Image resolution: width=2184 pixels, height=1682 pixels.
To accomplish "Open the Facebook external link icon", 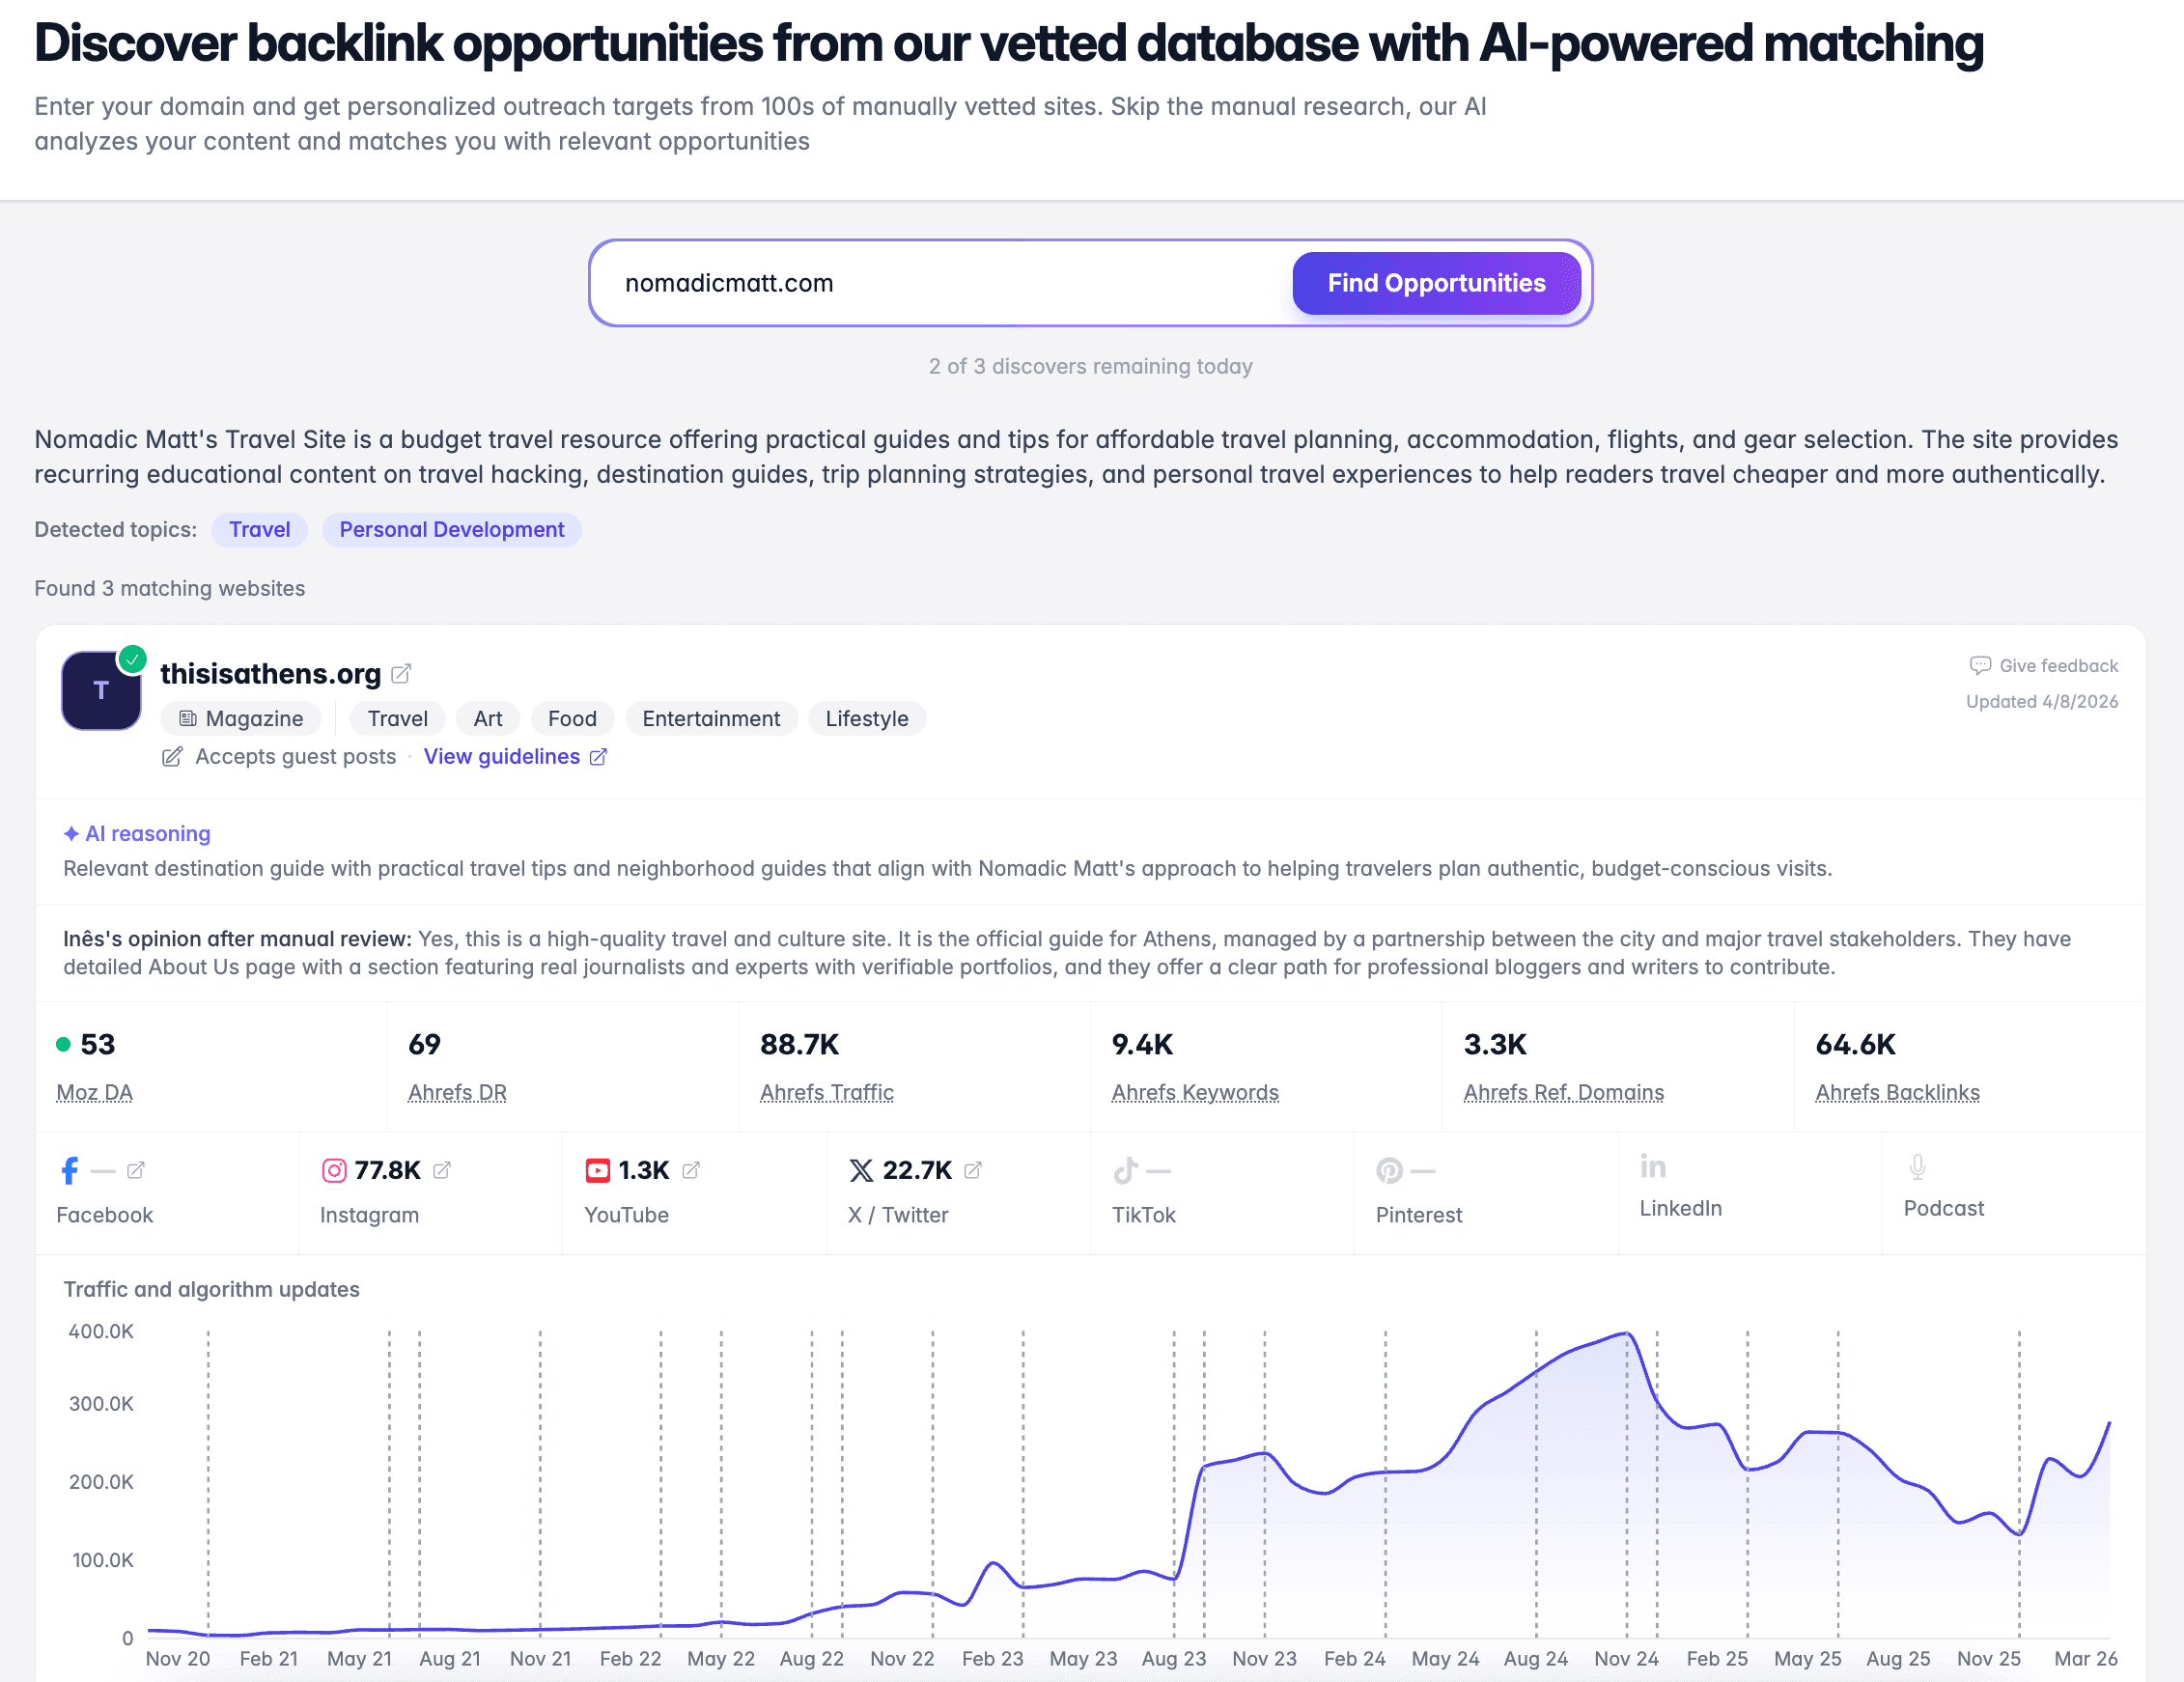I will coord(136,1170).
